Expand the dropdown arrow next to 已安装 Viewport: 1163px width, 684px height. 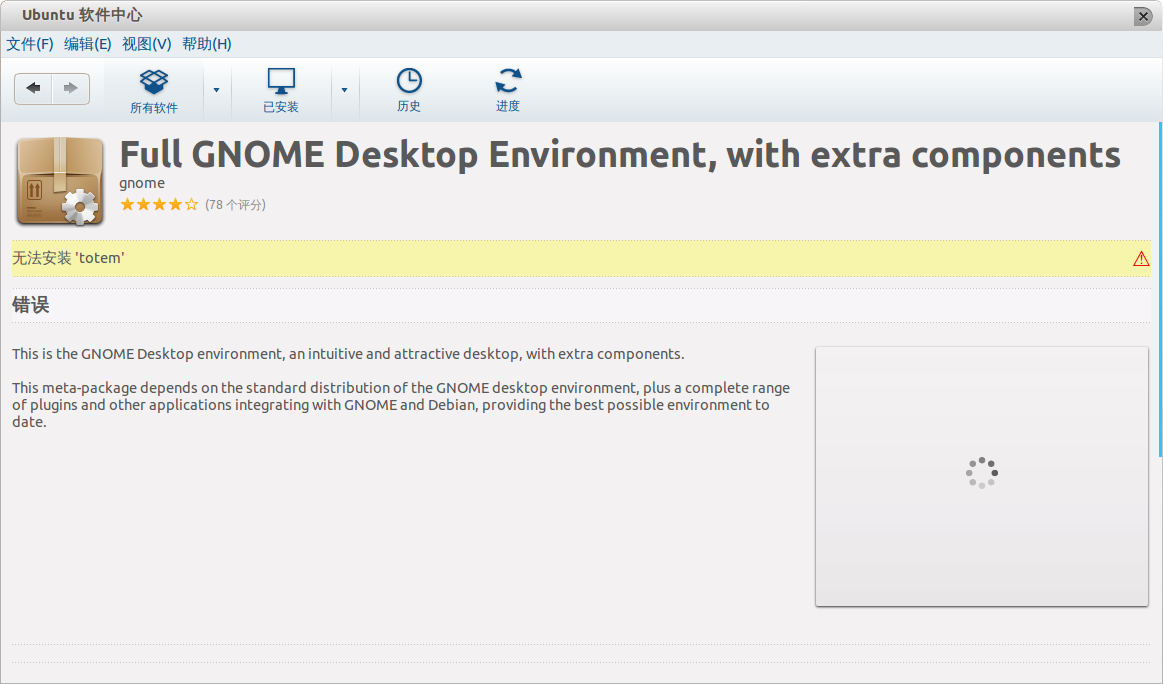(344, 91)
